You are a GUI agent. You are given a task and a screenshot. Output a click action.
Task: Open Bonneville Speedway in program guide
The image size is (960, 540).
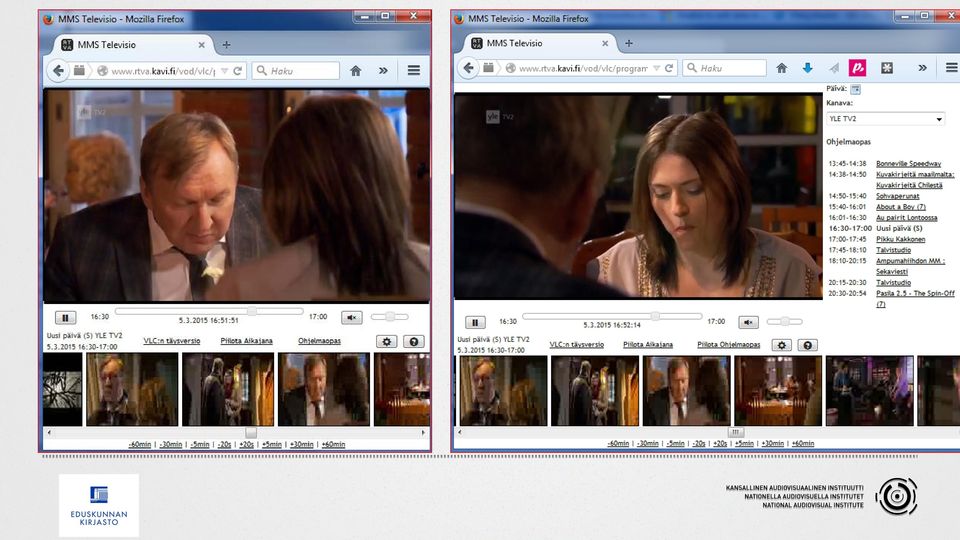(908, 164)
